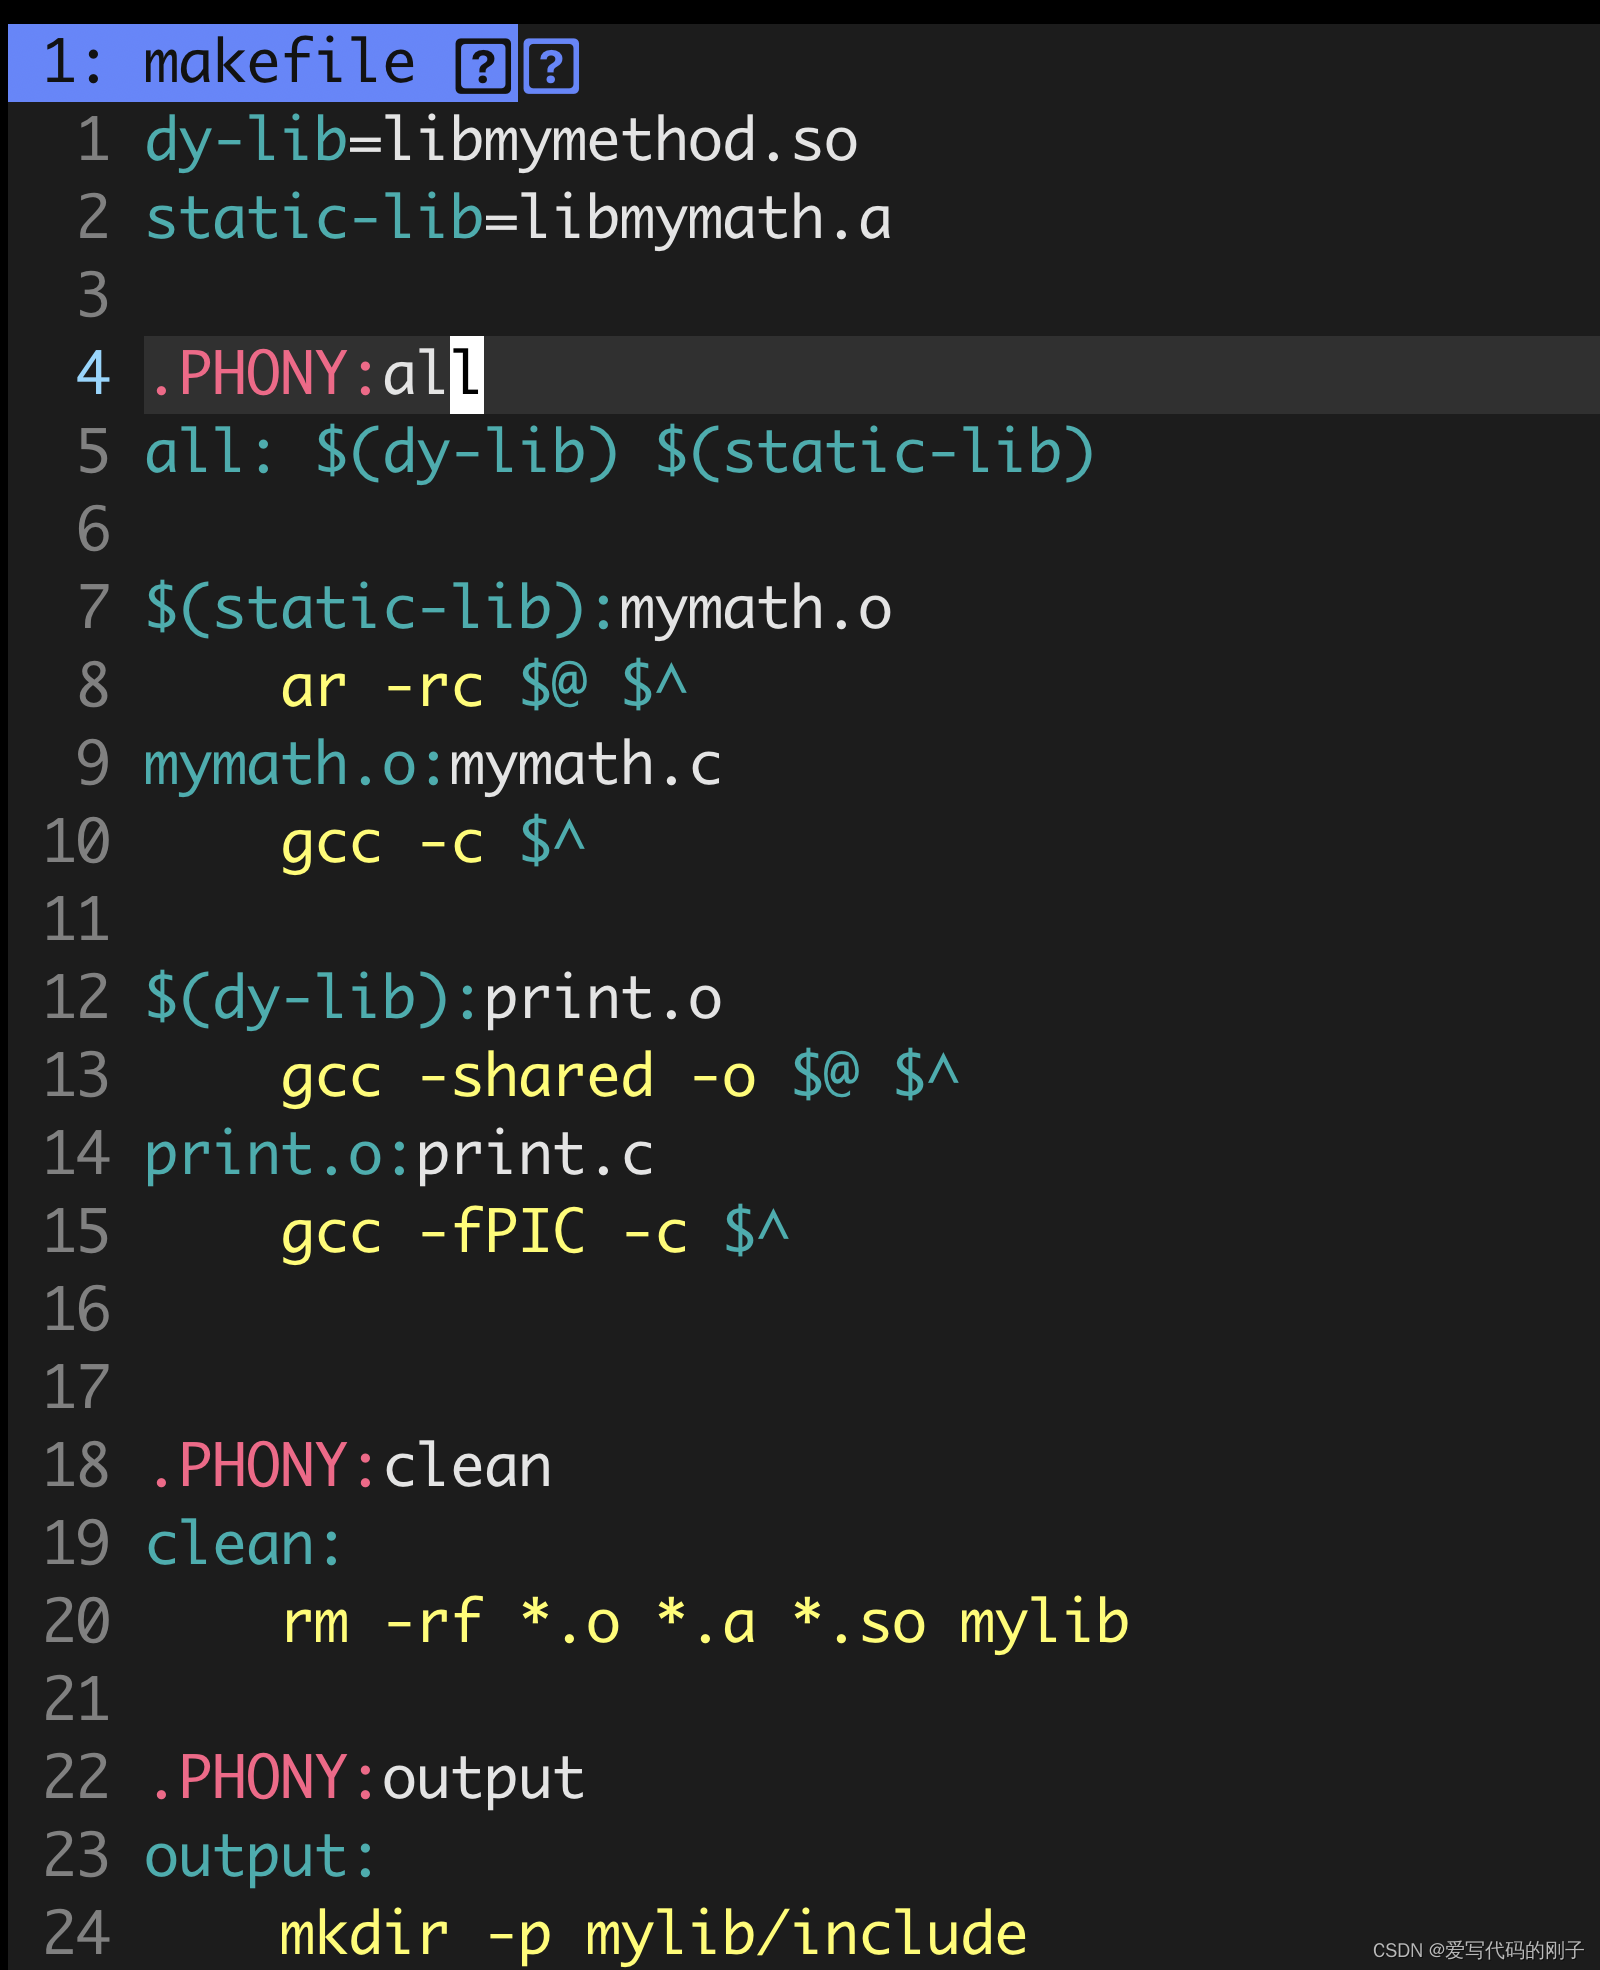Click empty line number 11 in gutter

coord(76,920)
